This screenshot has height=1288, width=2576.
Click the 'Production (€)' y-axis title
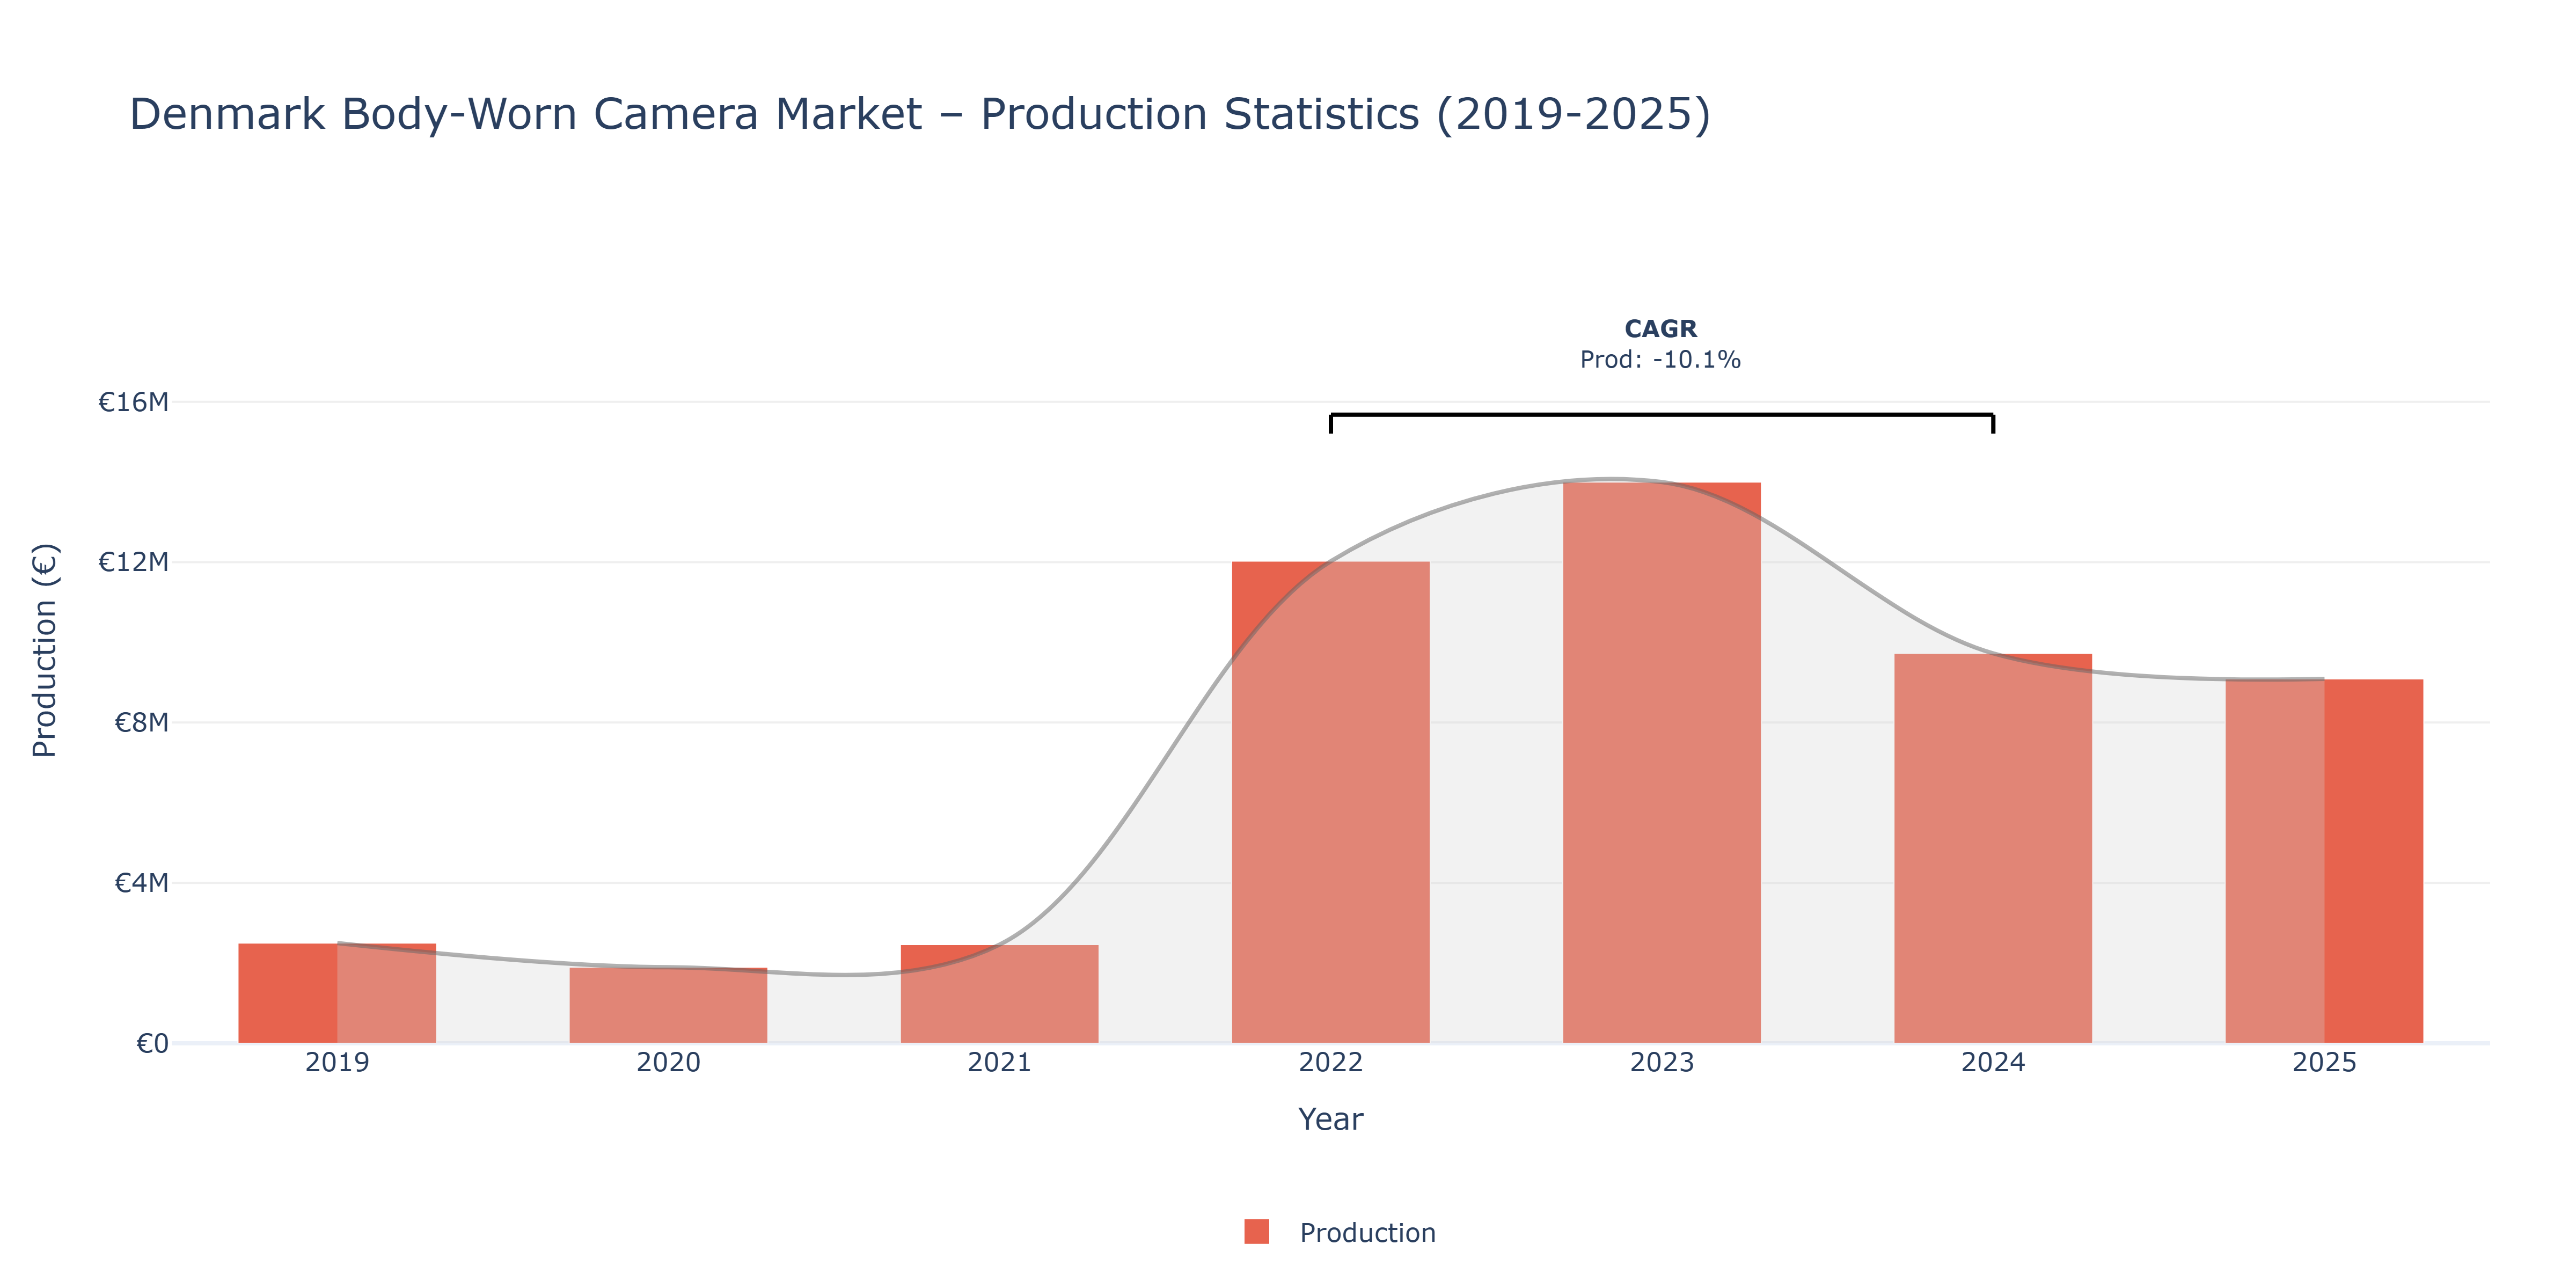[45, 650]
